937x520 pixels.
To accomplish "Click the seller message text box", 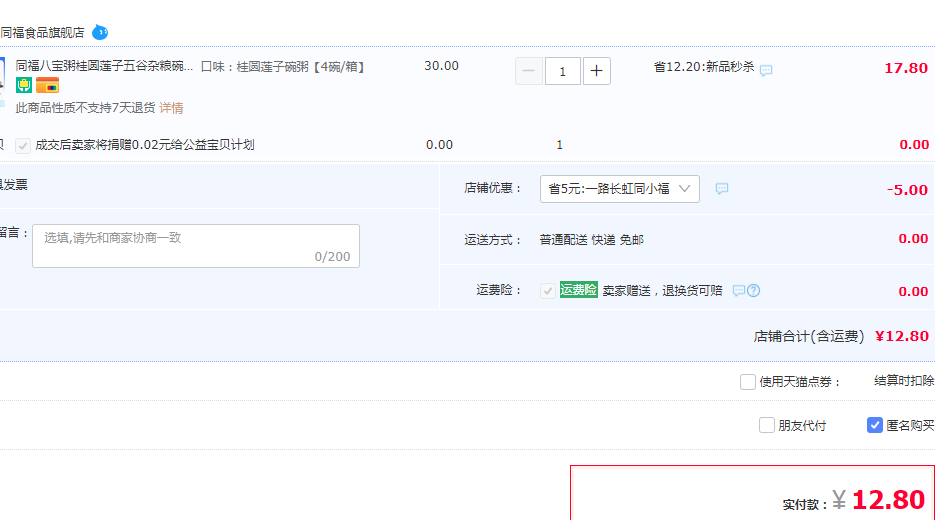I will [x=196, y=246].
